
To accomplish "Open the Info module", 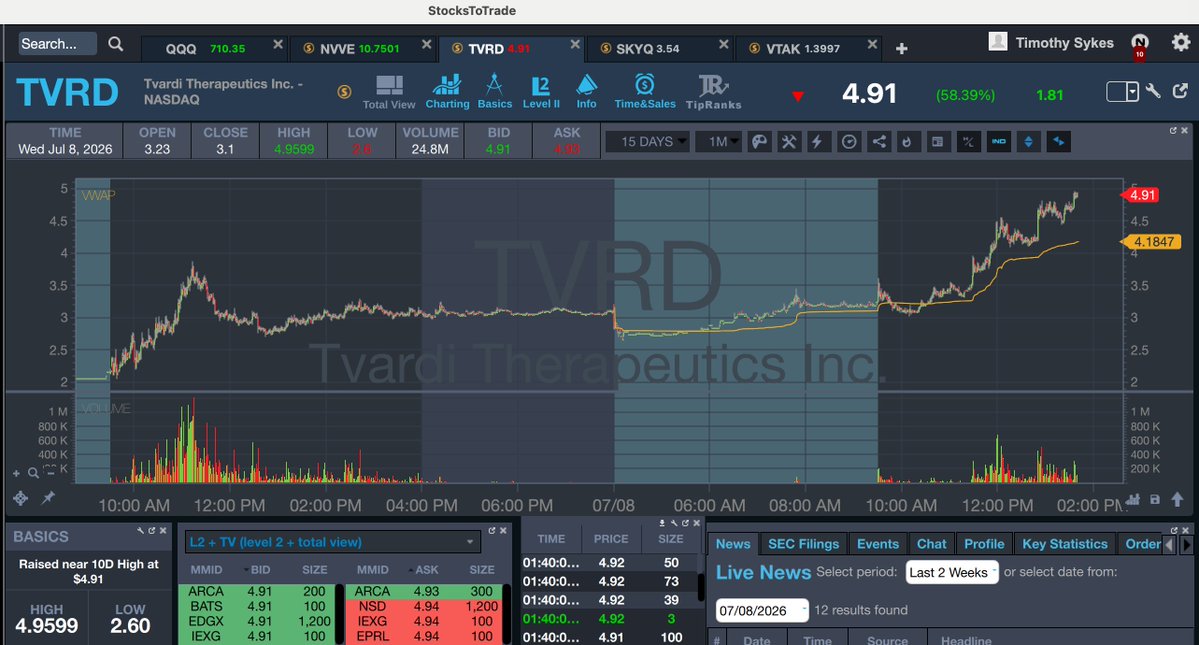I will pyautogui.click(x=587, y=92).
